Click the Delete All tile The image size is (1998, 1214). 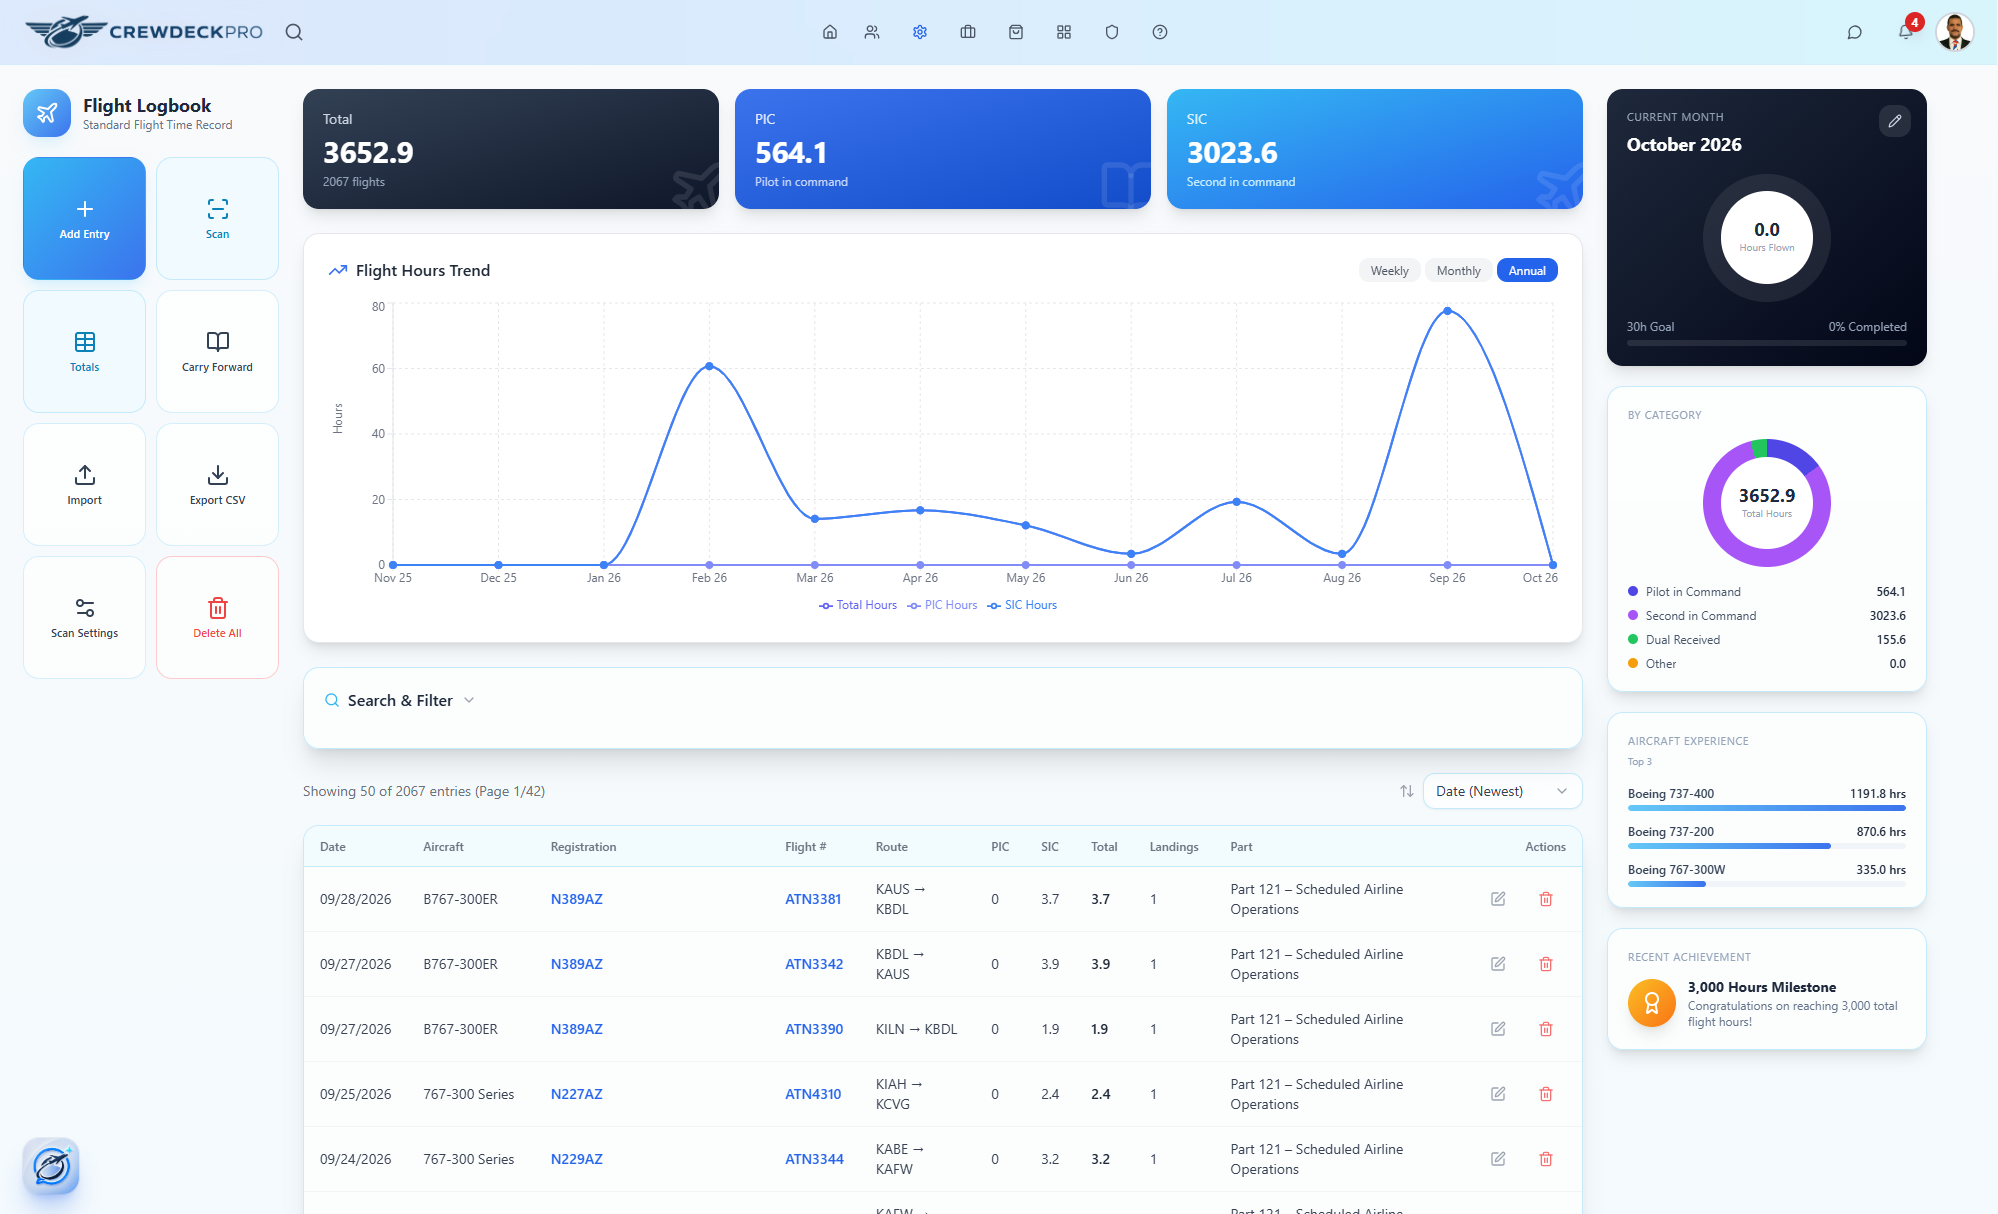point(217,617)
